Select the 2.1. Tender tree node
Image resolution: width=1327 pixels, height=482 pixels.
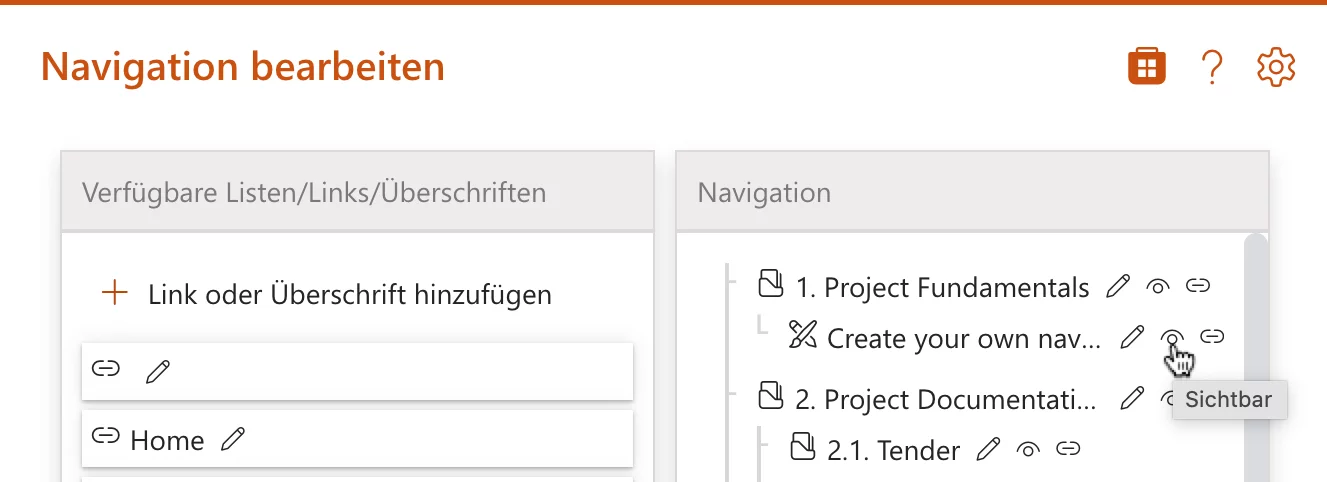[893, 451]
